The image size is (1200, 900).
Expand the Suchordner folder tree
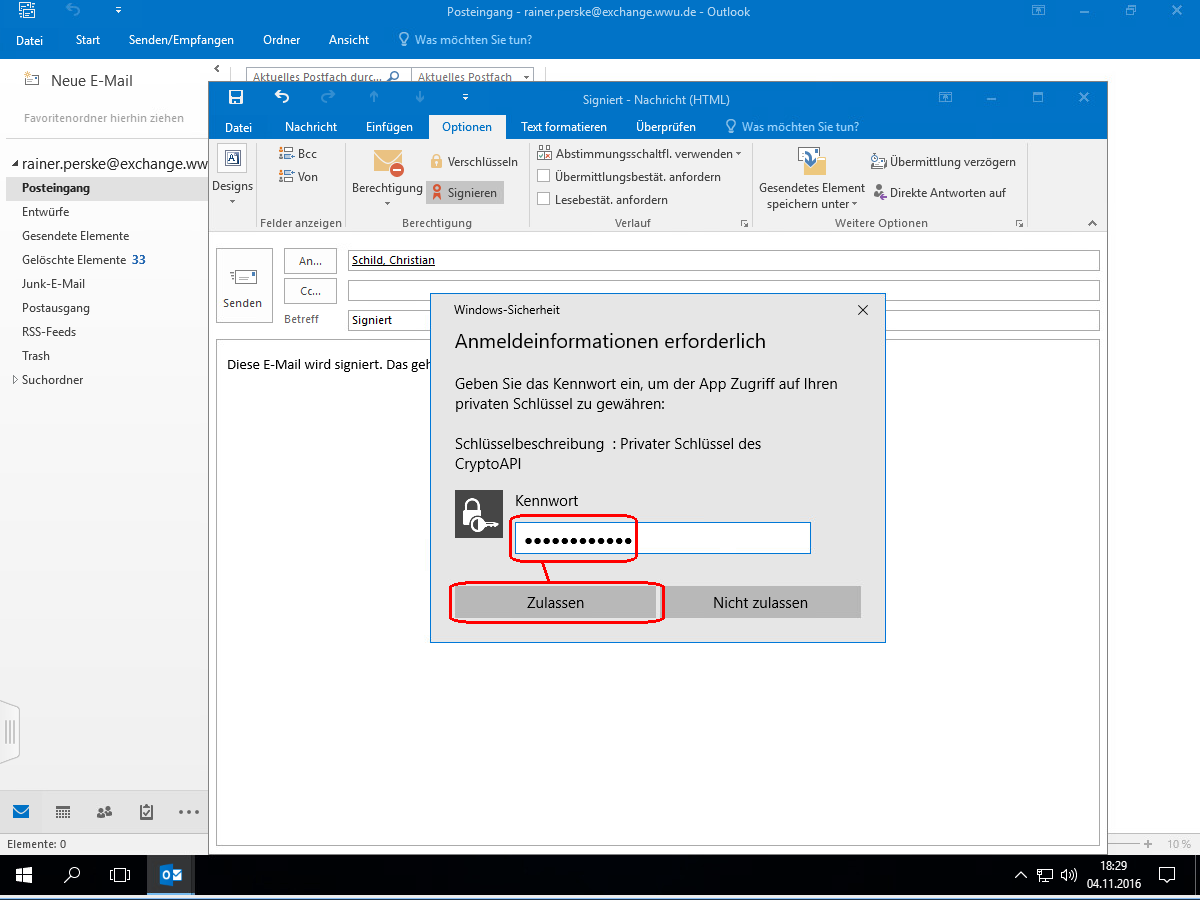point(14,380)
